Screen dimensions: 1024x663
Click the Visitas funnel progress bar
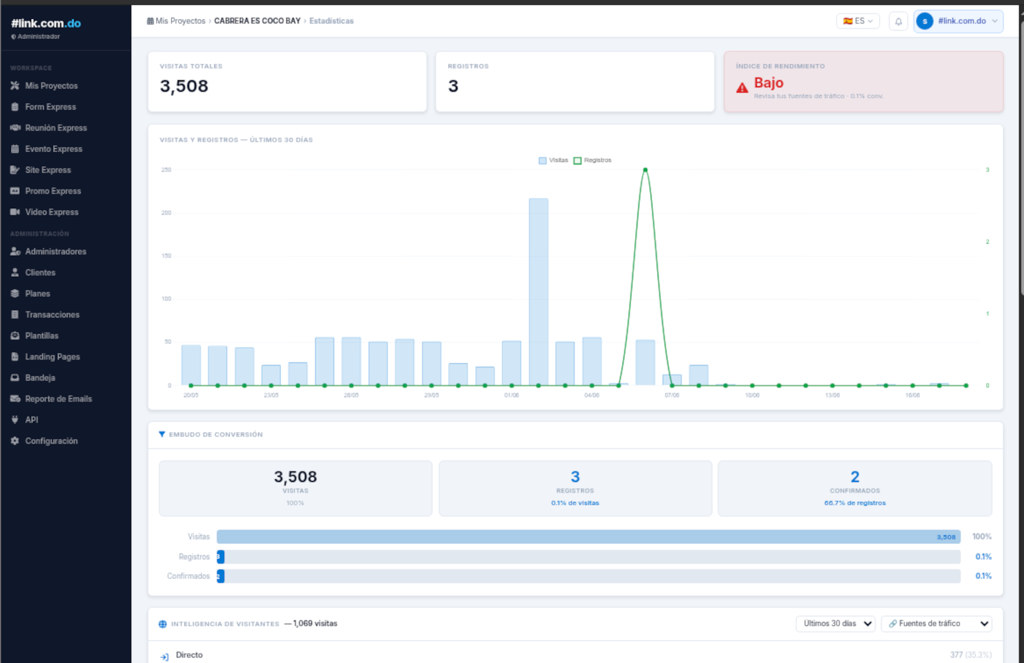point(588,537)
